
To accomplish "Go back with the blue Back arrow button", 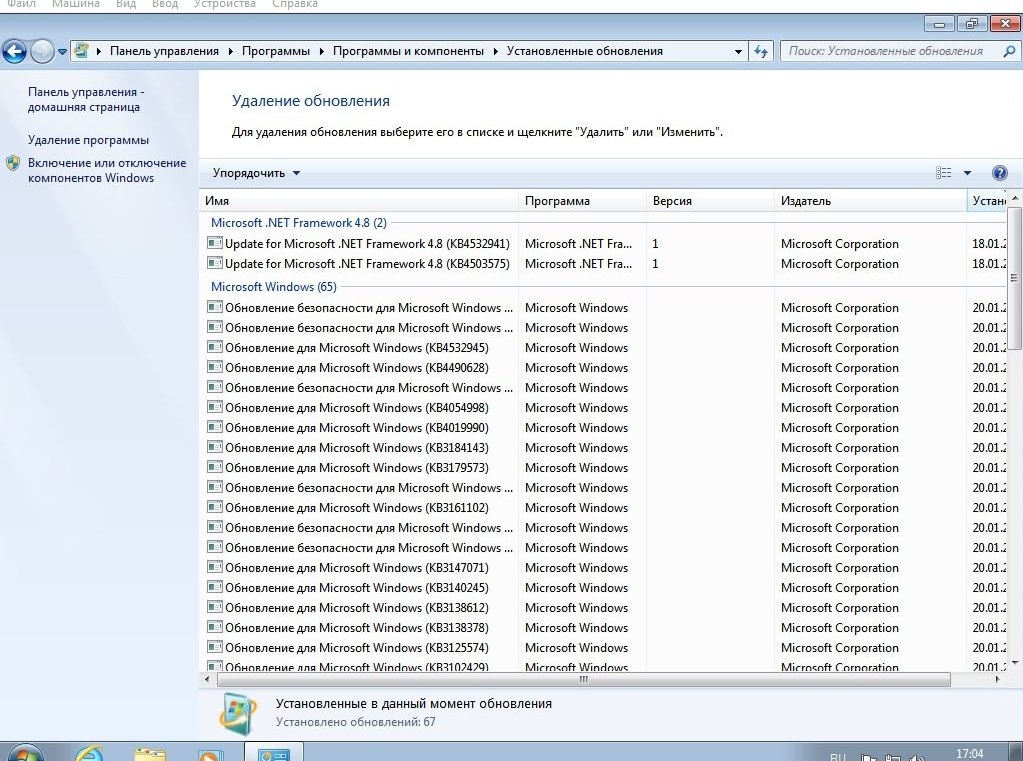I will point(14,51).
